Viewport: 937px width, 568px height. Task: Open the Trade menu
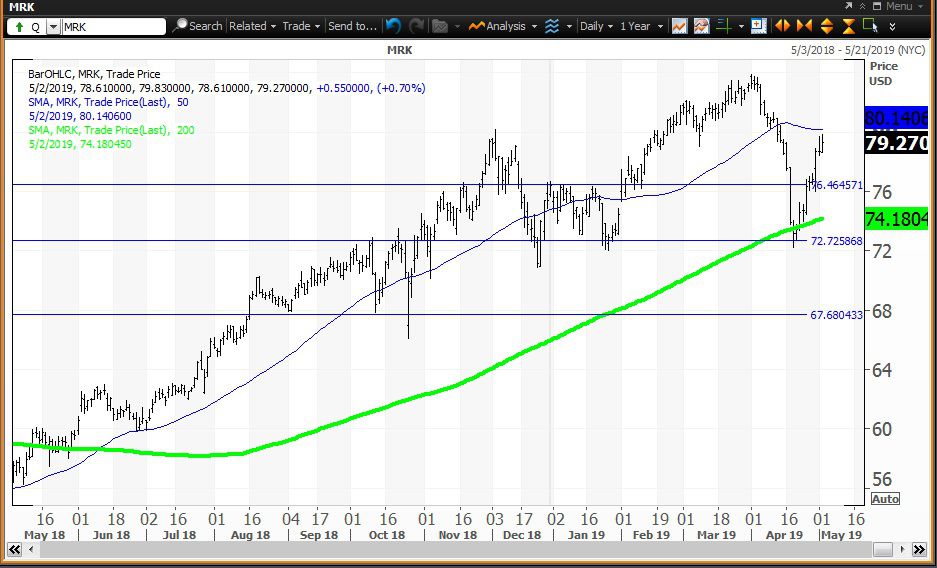(301, 26)
